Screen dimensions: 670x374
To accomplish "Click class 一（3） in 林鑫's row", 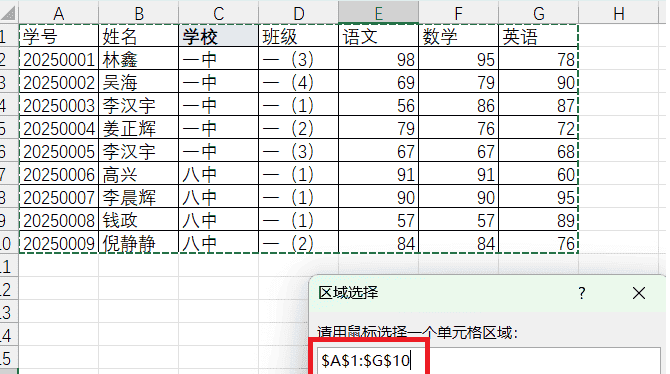I will tap(298, 59).
